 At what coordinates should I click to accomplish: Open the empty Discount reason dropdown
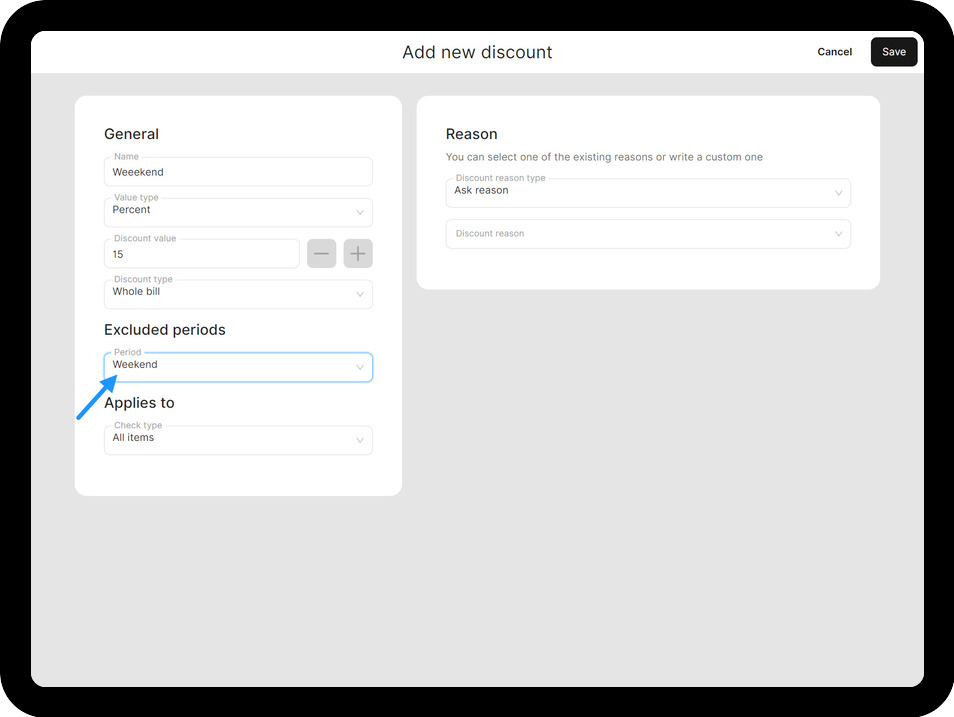coord(640,234)
